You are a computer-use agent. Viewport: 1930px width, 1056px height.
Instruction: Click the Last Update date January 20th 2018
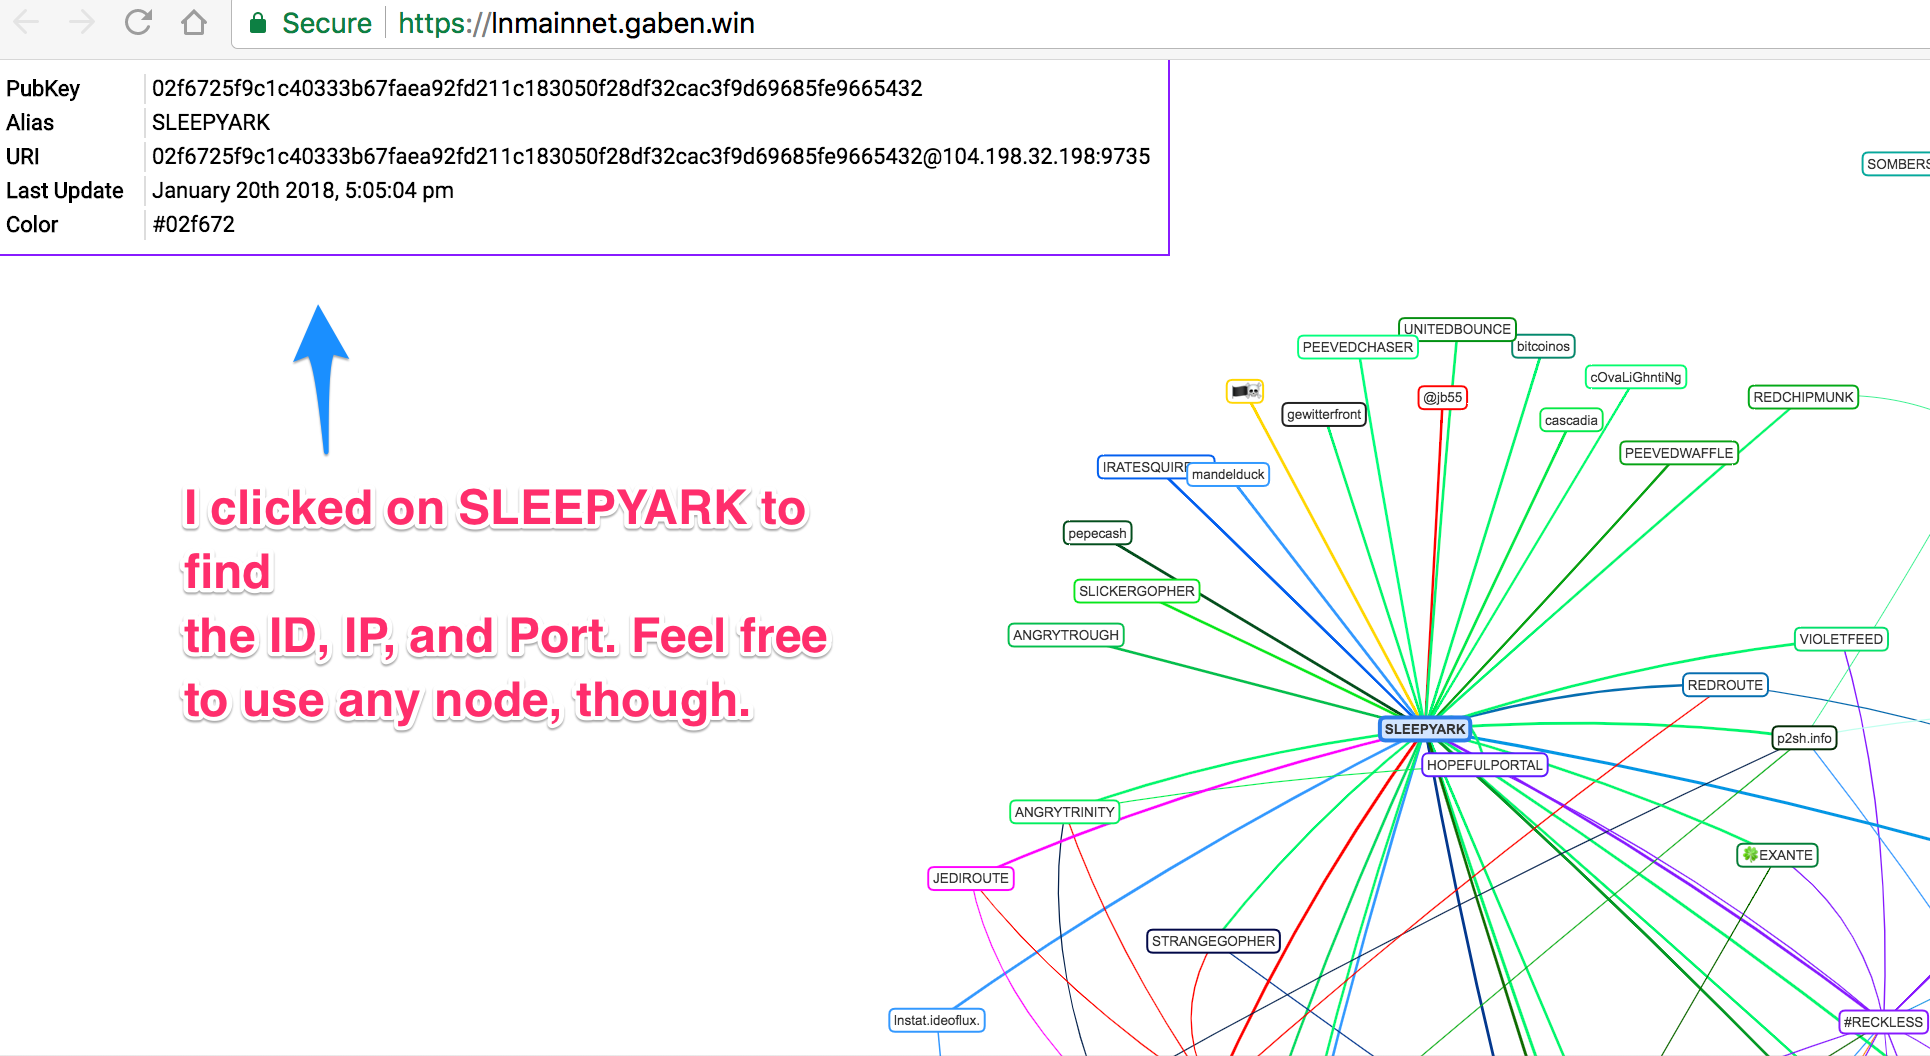(303, 190)
